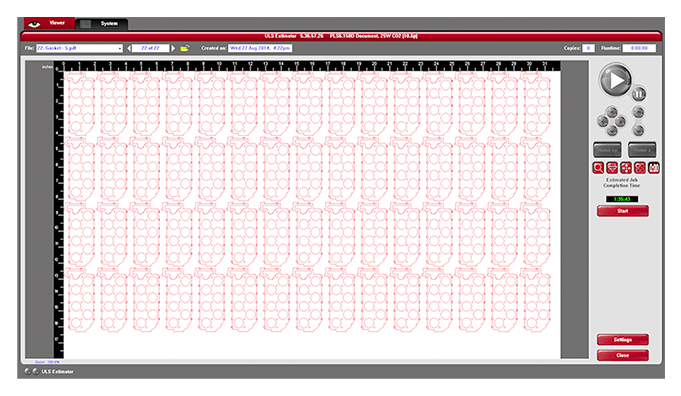Click the large Play button
The width and height of the screenshot is (681, 396).
615,80
